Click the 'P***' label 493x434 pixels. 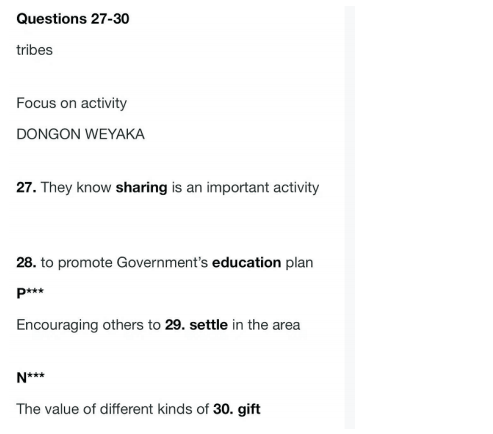[x=30, y=293]
